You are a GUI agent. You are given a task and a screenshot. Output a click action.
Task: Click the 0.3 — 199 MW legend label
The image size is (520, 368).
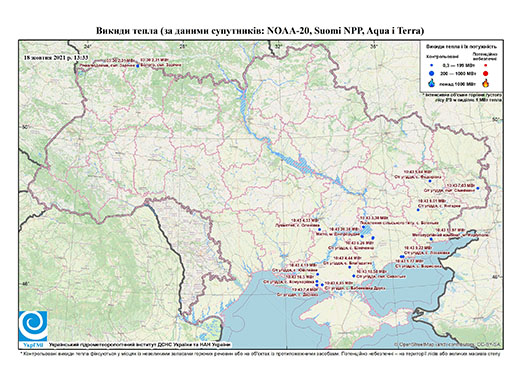(x=458, y=65)
